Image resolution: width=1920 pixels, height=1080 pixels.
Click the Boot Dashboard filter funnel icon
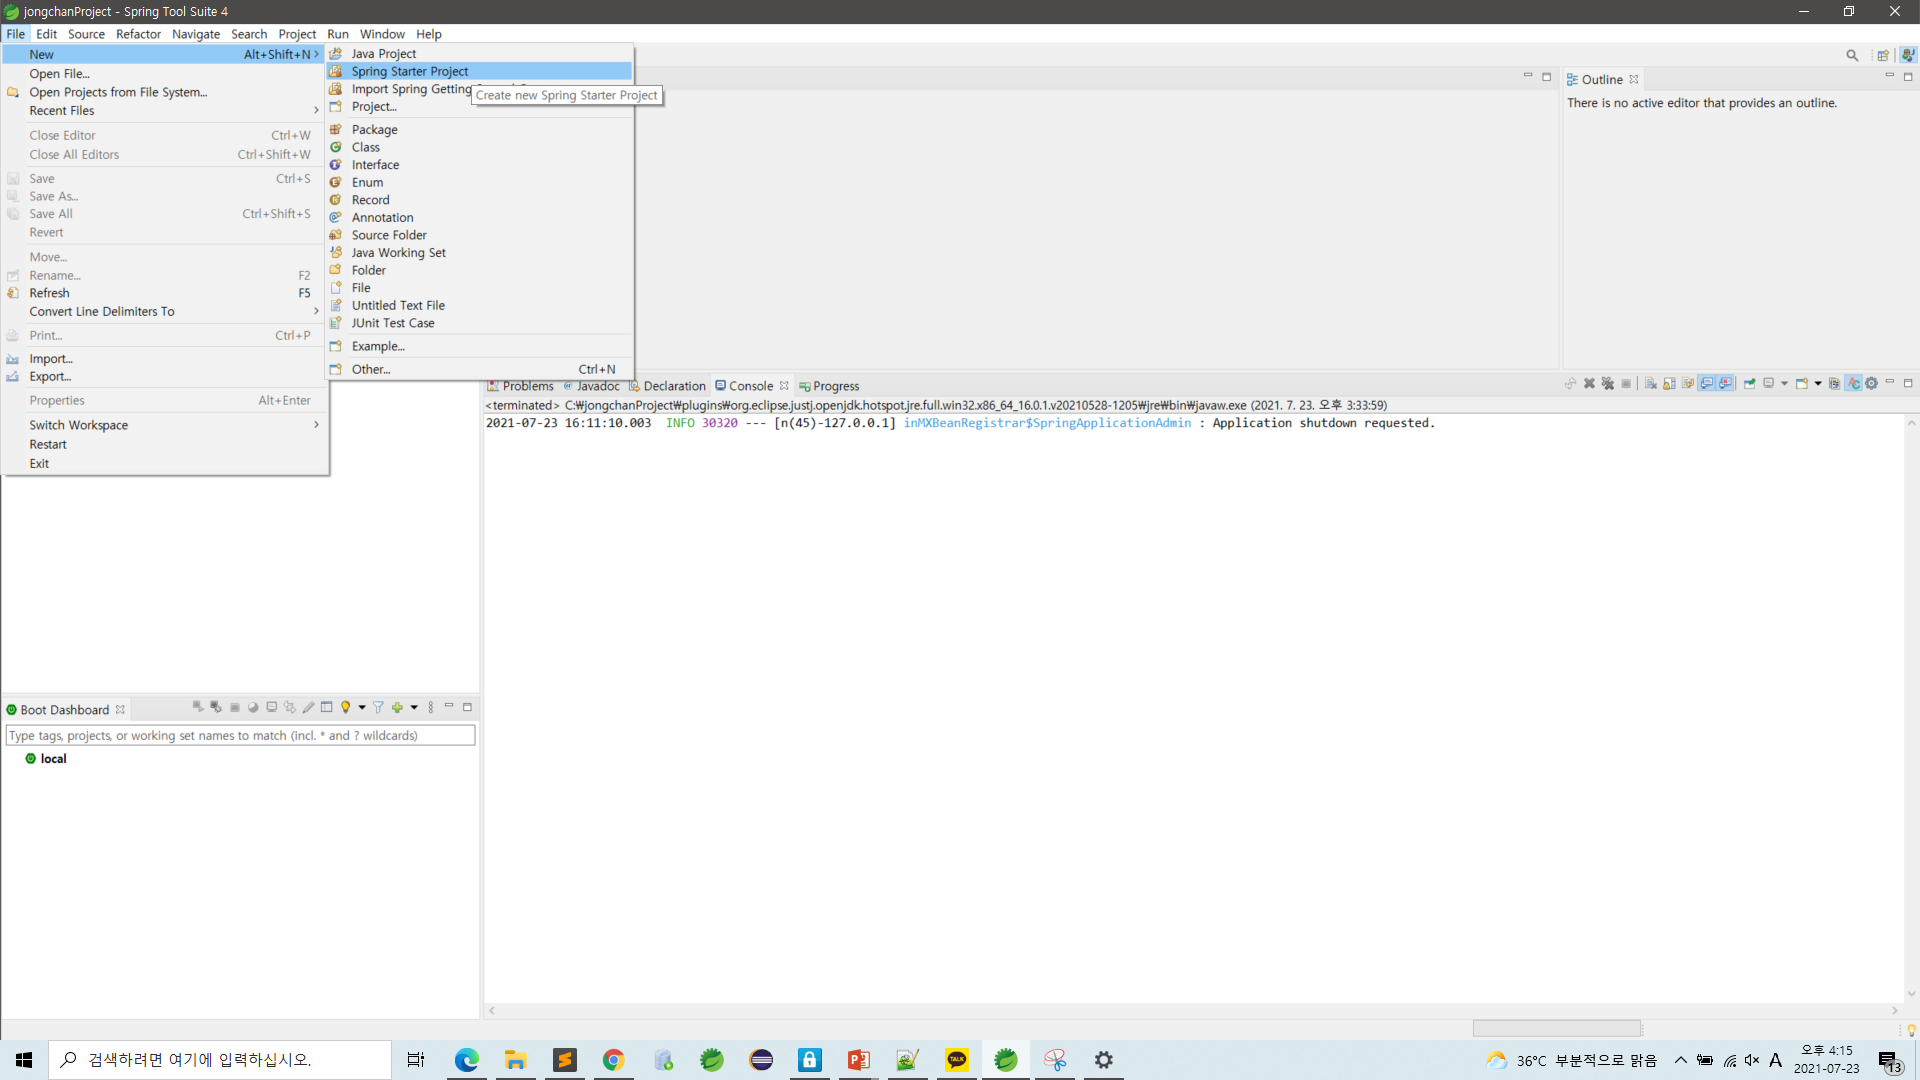(378, 707)
